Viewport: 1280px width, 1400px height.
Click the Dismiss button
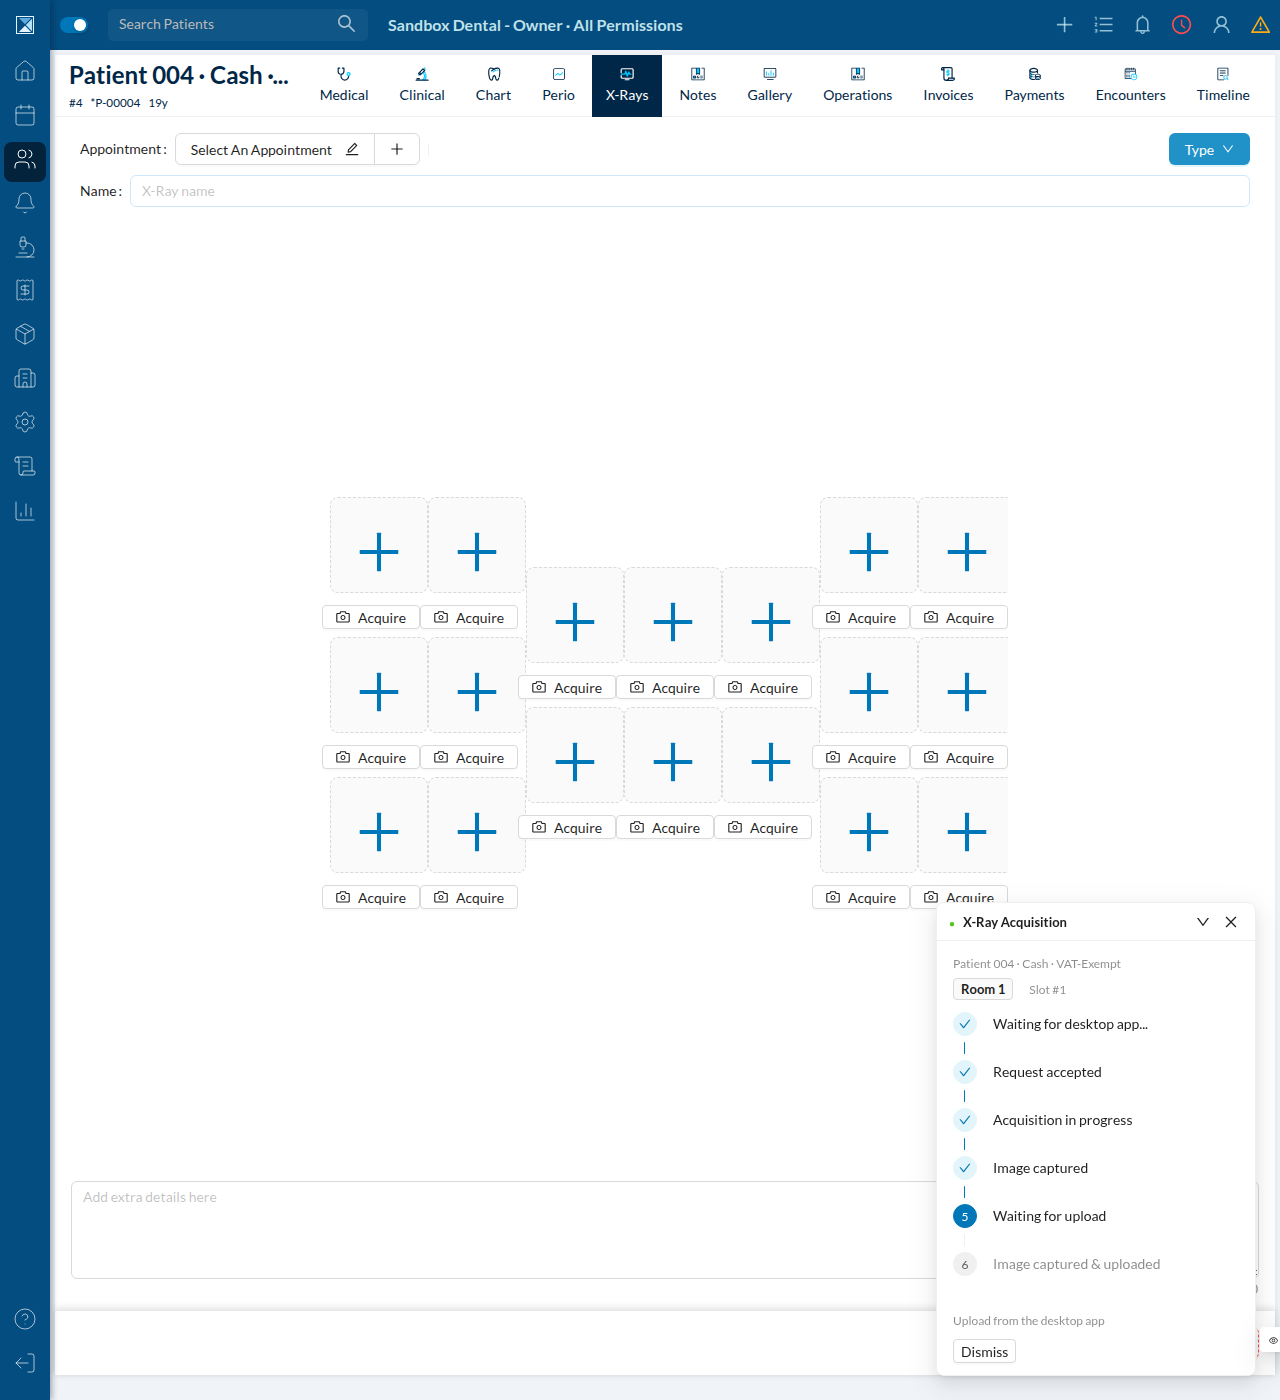coord(984,1351)
